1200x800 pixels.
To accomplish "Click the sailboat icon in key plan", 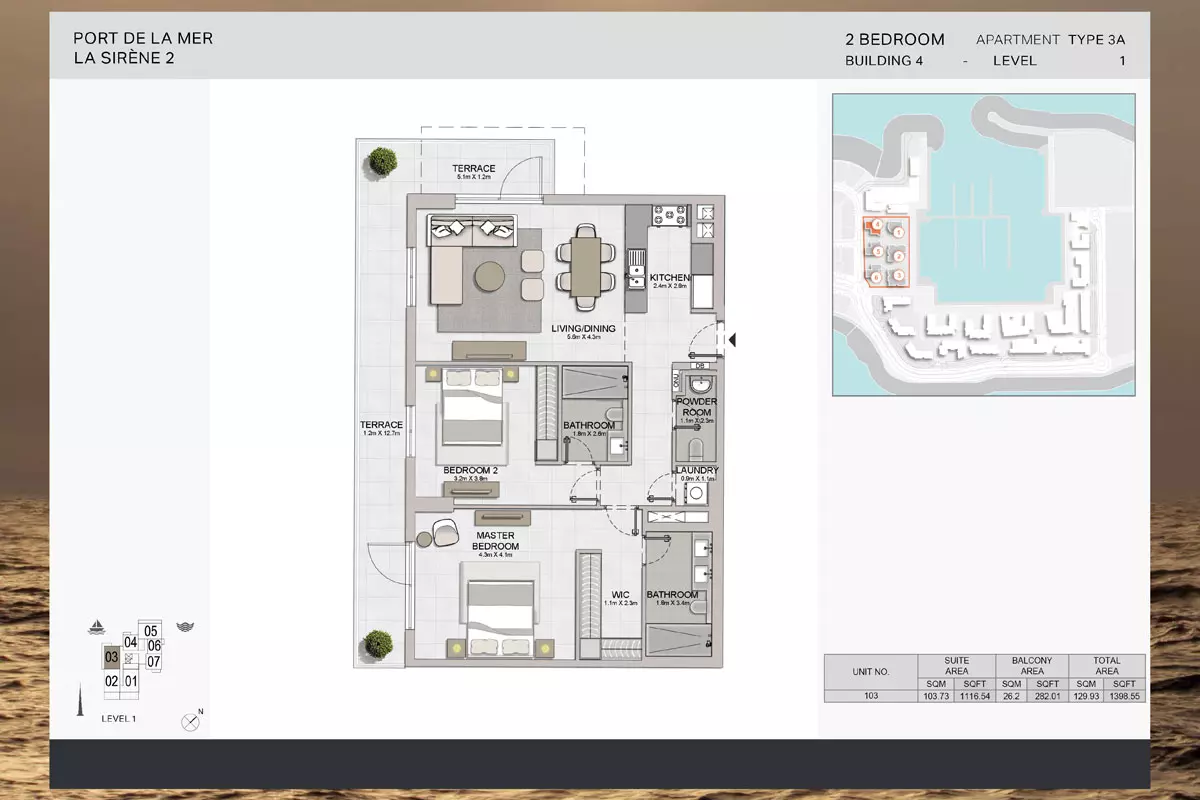I will 97,628.
